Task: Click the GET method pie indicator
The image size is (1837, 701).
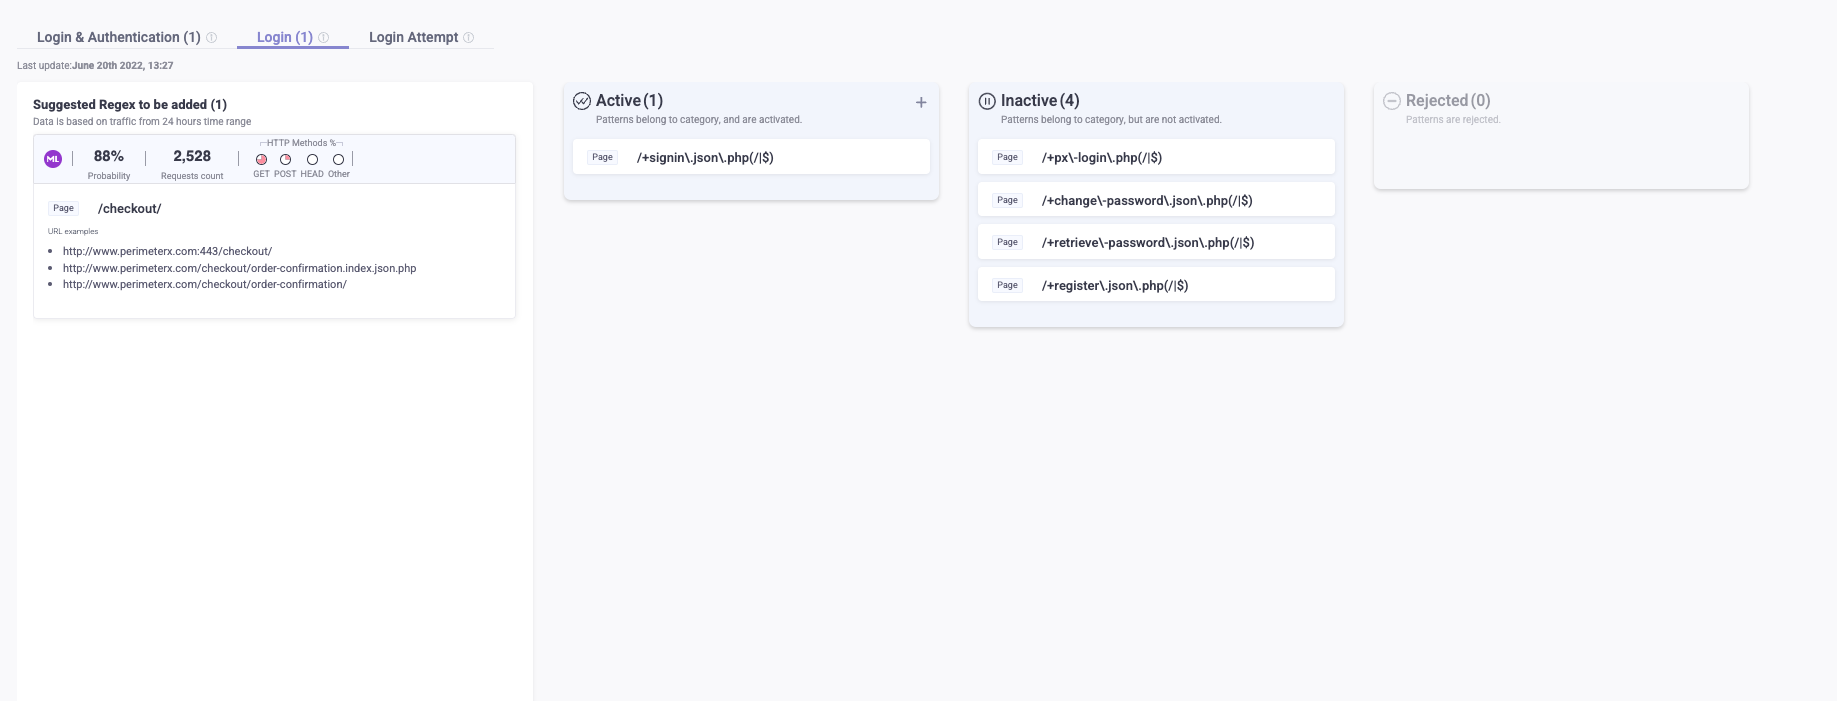Action: point(261,159)
